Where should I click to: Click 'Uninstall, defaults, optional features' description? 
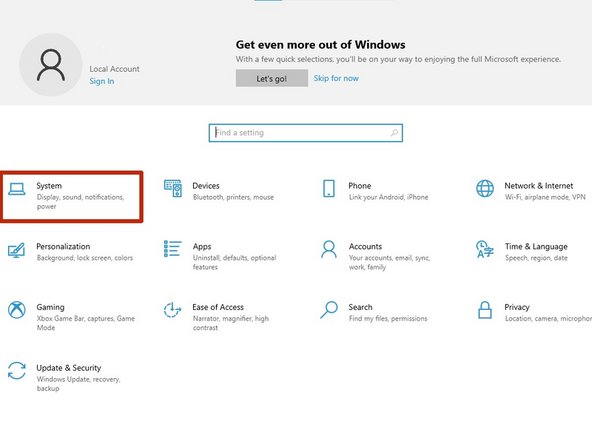(x=234, y=262)
